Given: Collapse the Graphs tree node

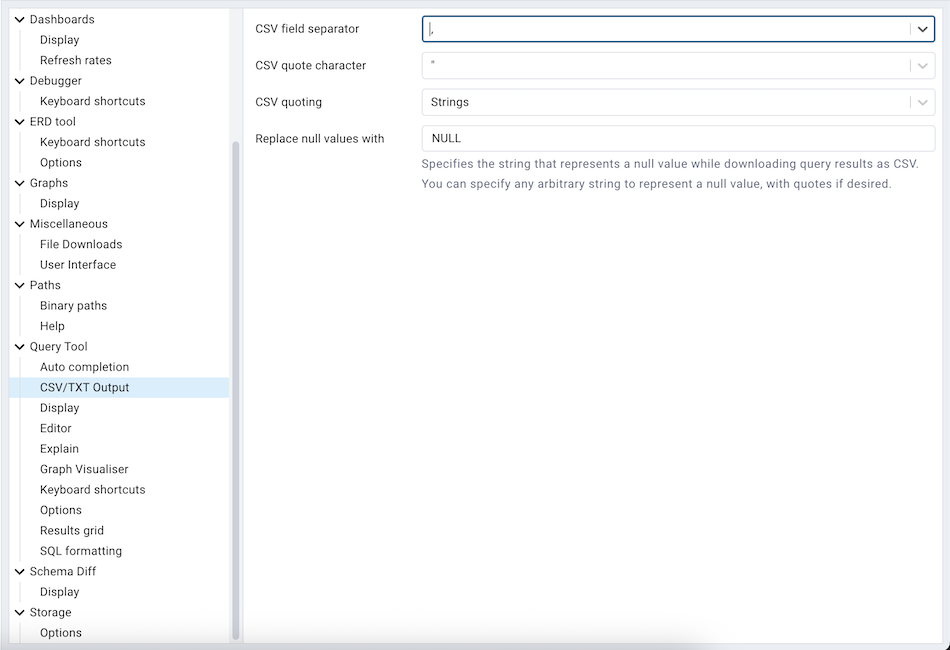Looking at the screenshot, I should coord(19,183).
